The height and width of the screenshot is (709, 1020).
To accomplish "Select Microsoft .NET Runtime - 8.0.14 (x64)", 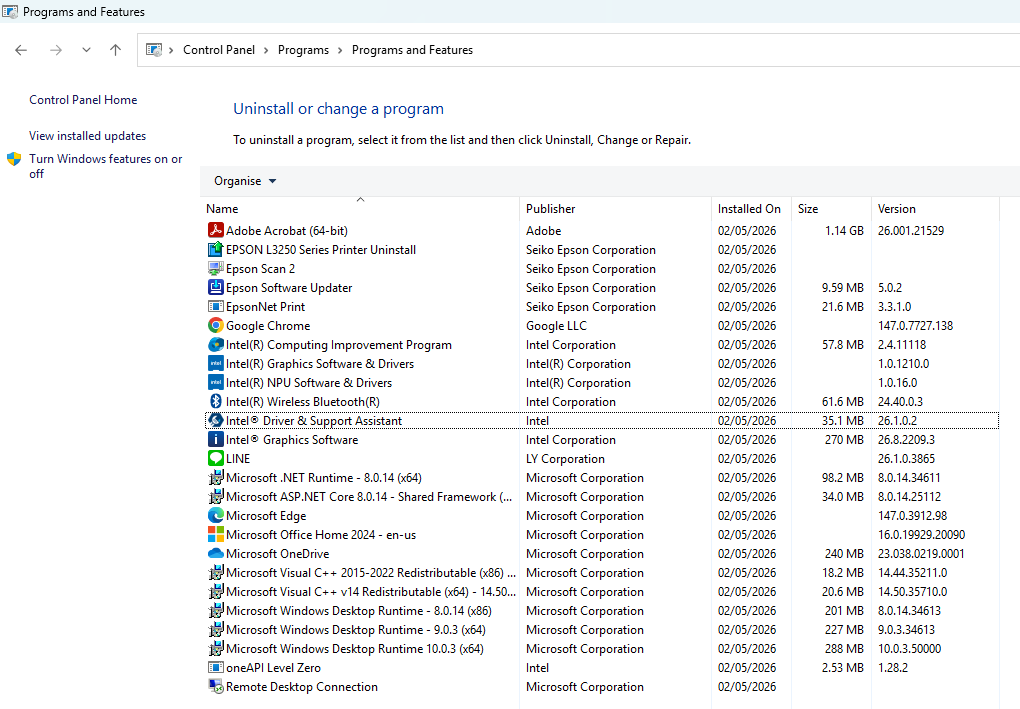I will pos(602,477).
